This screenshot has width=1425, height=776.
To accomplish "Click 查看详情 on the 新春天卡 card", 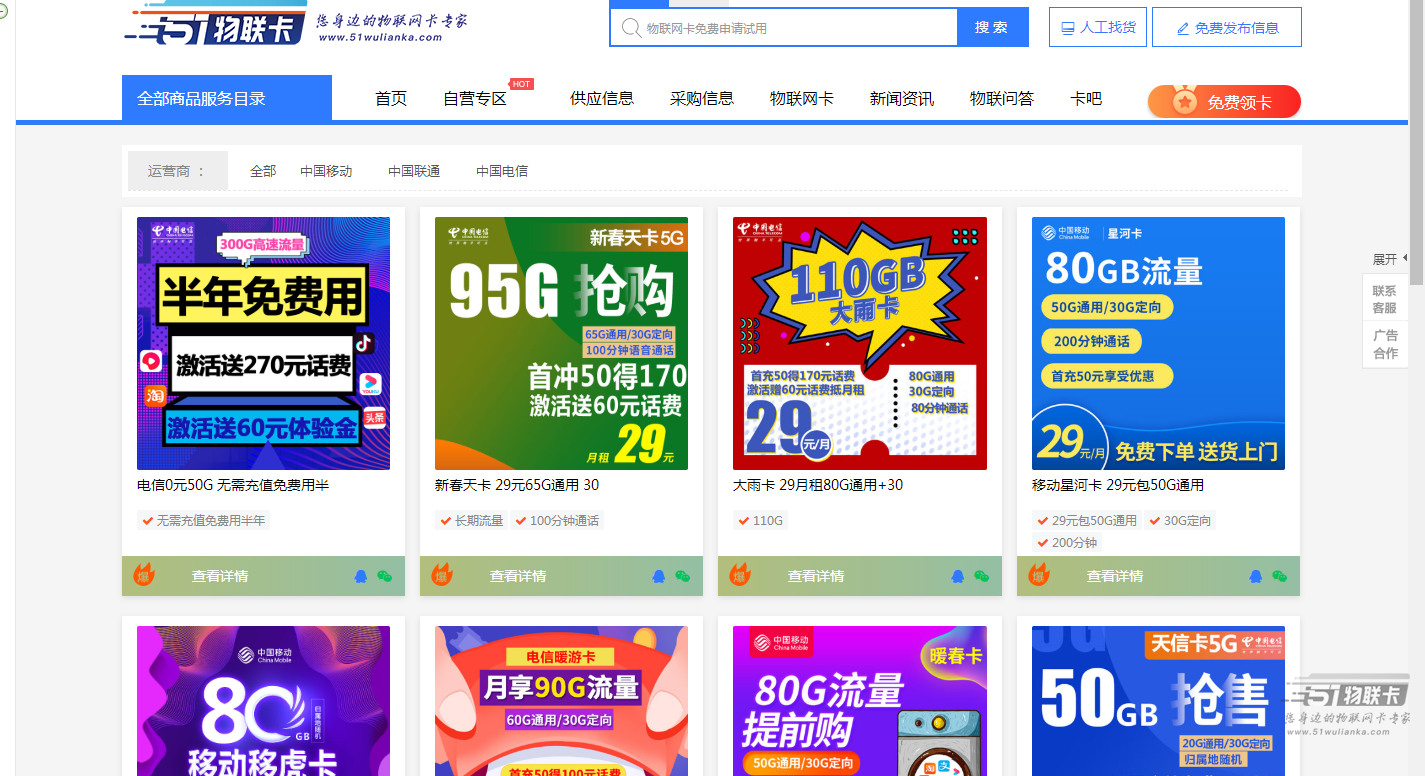I will click(518, 576).
